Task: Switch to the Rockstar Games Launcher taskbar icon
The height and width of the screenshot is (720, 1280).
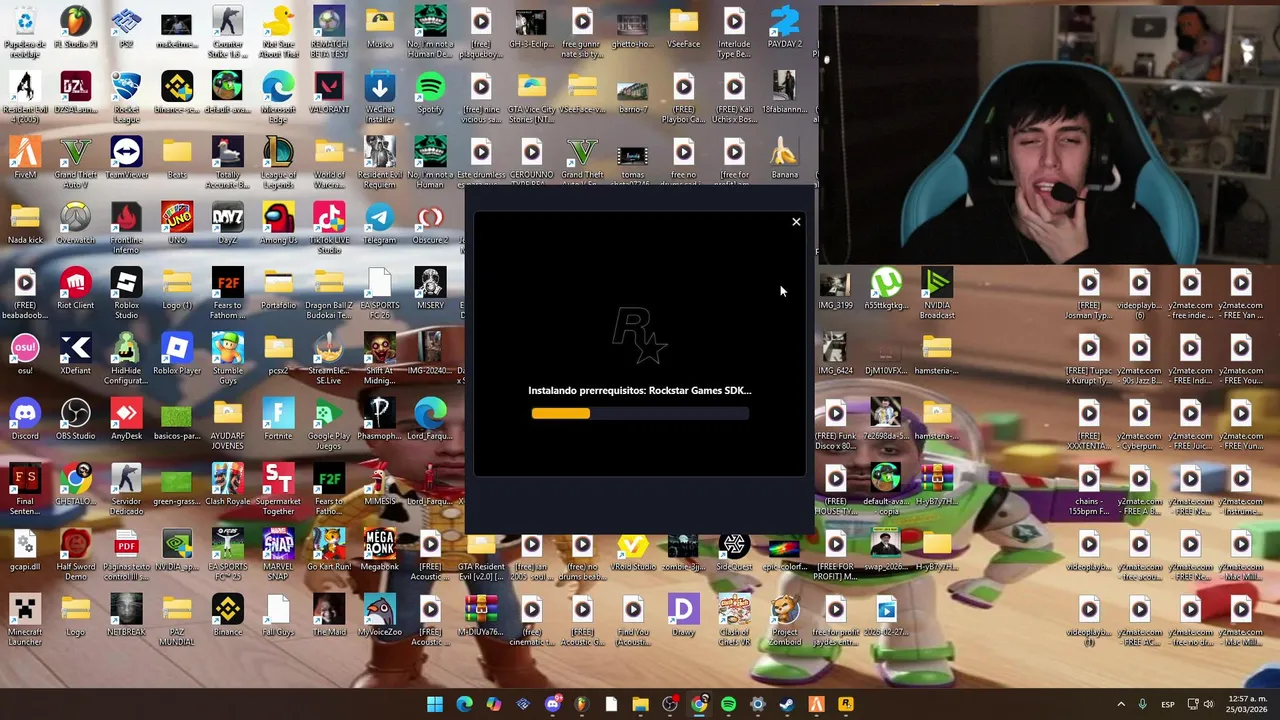Action: [x=846, y=704]
